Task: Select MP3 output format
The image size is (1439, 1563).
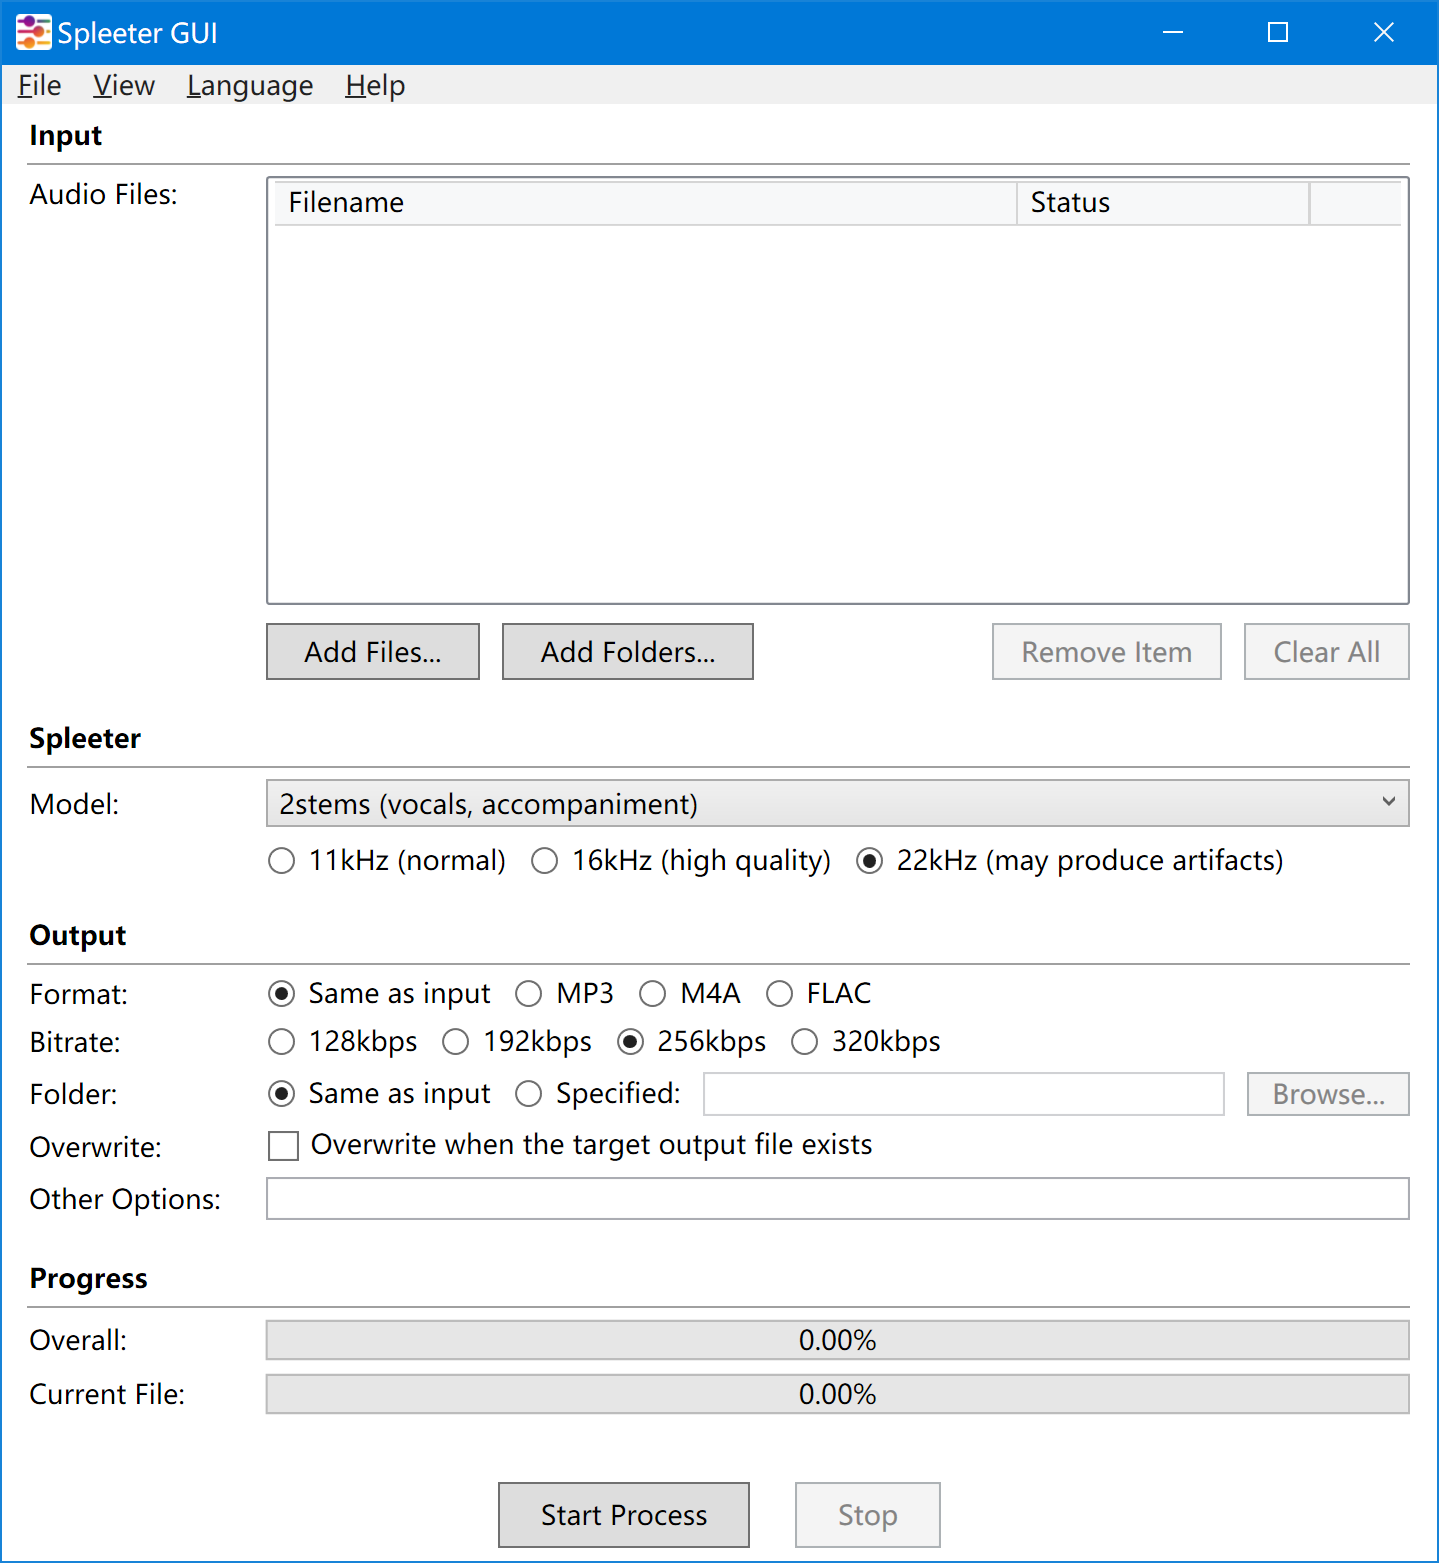Action: pyautogui.click(x=564, y=994)
